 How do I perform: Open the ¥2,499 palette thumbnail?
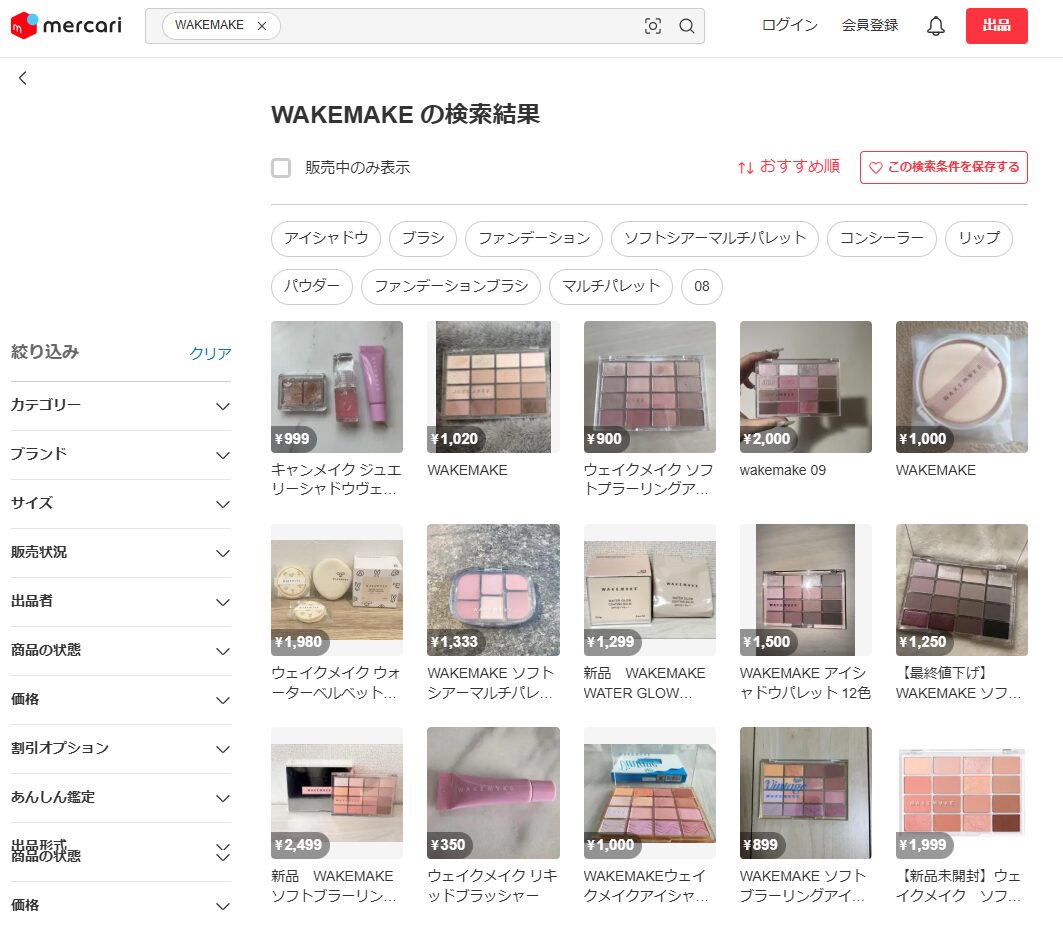click(x=337, y=793)
